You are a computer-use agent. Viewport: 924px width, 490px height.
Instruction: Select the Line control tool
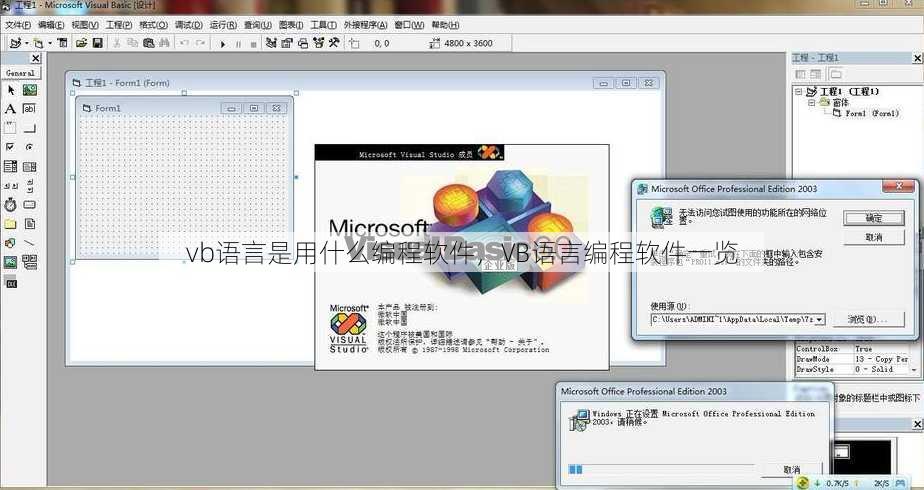(x=29, y=243)
